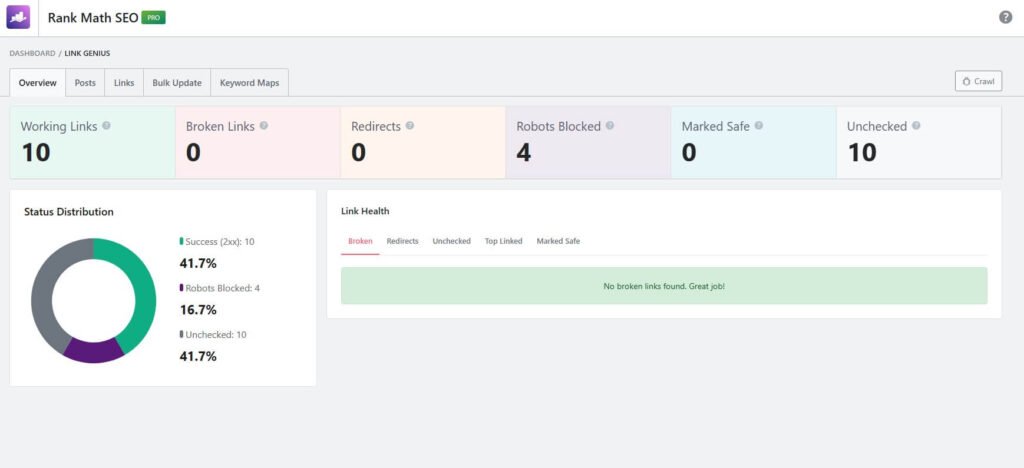Click the Unchecked info tooltip icon
This screenshot has width=1024, height=468.
pos(916,125)
